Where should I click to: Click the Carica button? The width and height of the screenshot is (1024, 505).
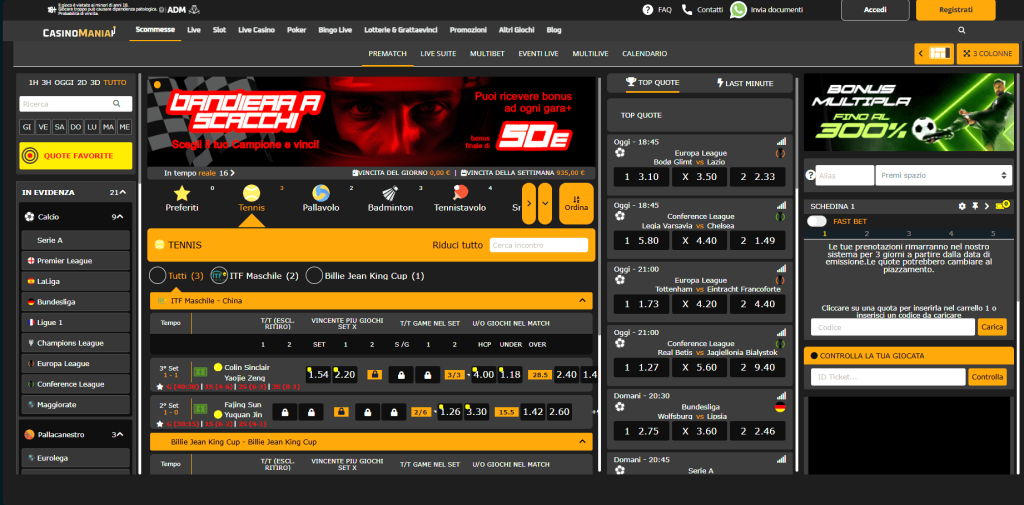[992, 327]
